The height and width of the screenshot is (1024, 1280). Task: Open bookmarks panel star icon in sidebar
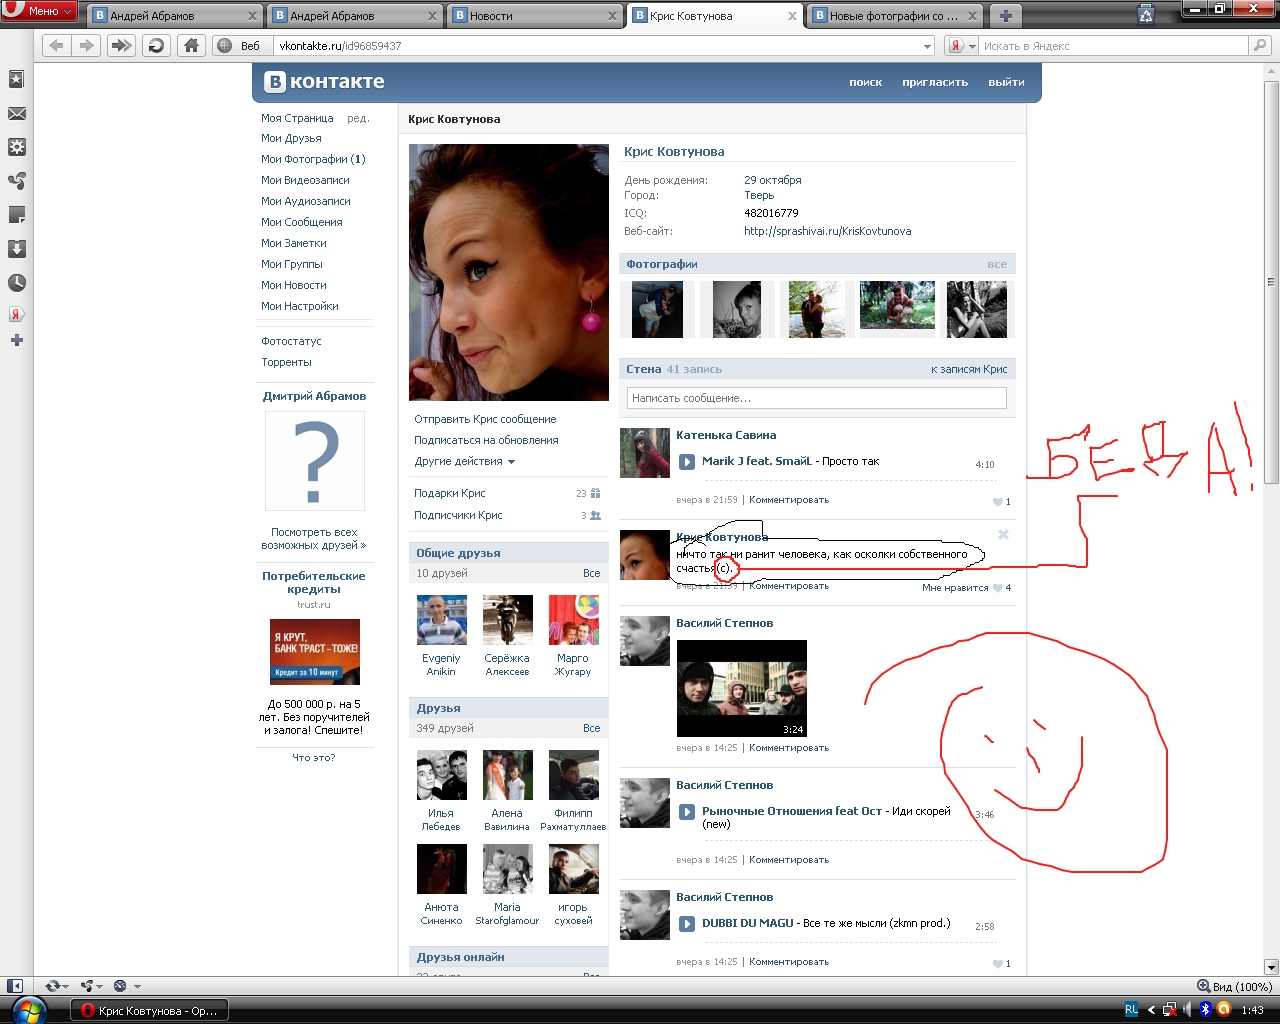click(16, 79)
